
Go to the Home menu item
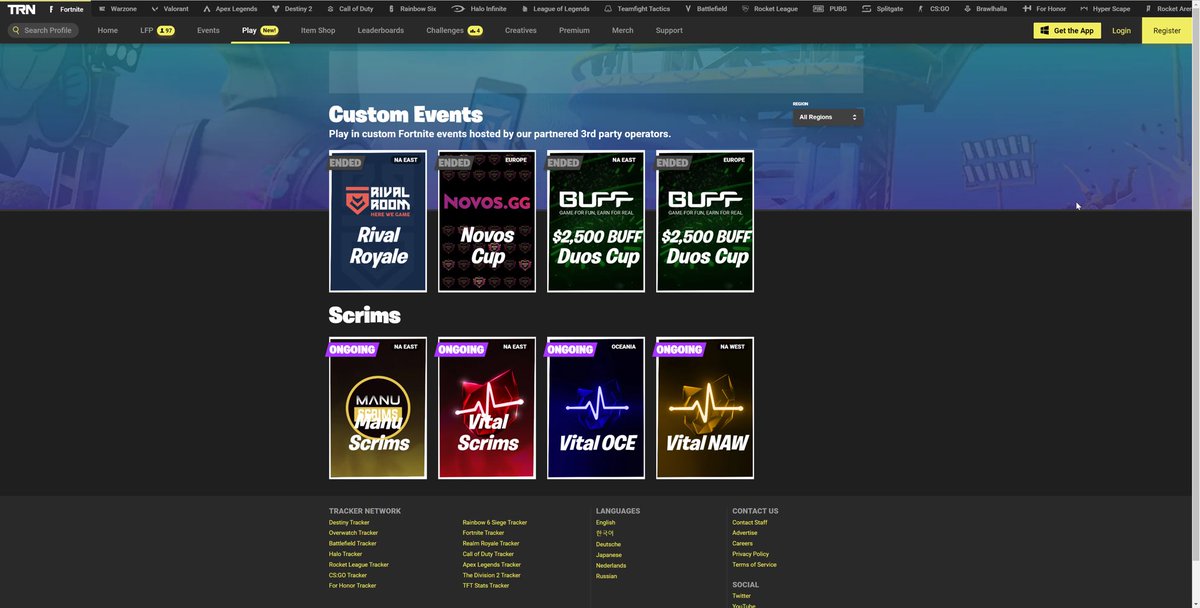click(107, 30)
